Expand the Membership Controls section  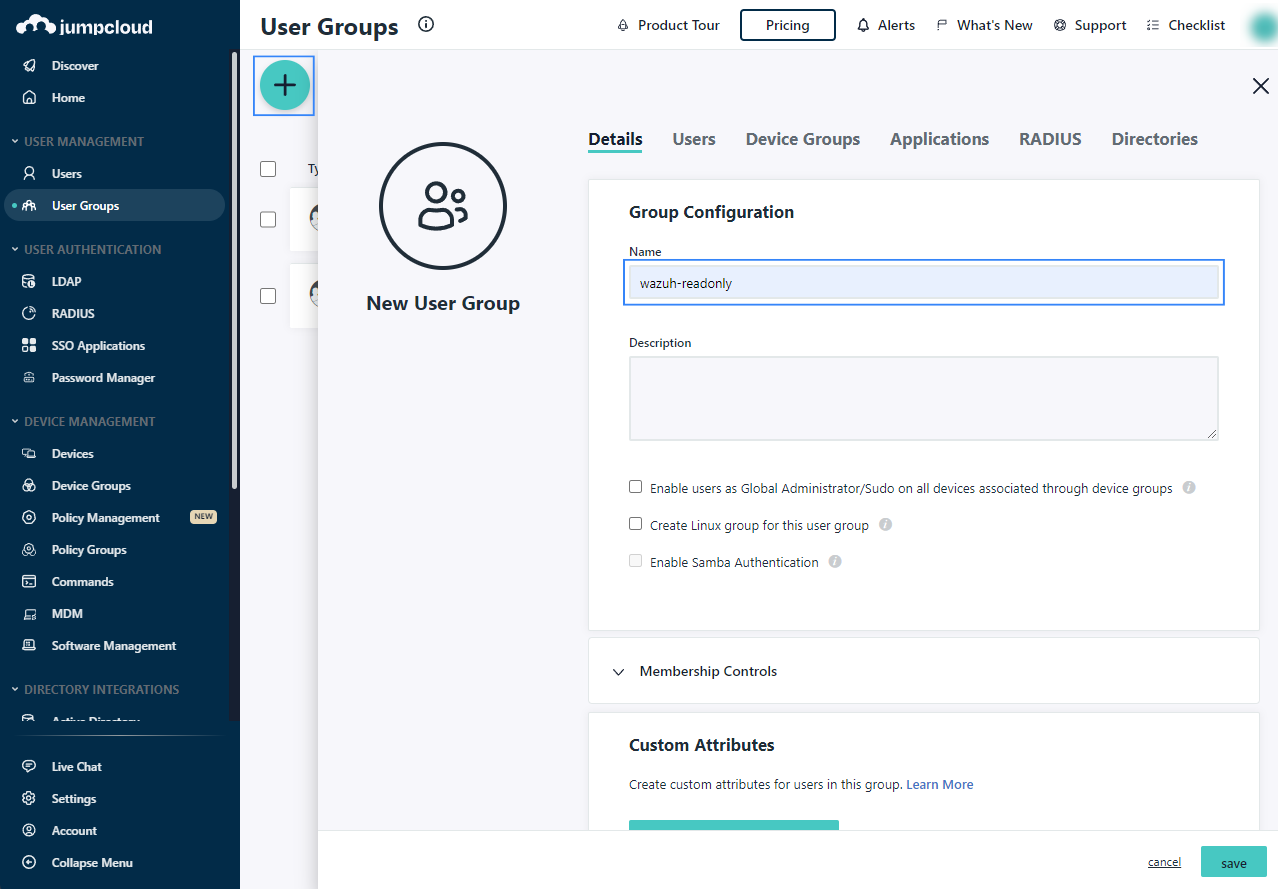(x=618, y=672)
